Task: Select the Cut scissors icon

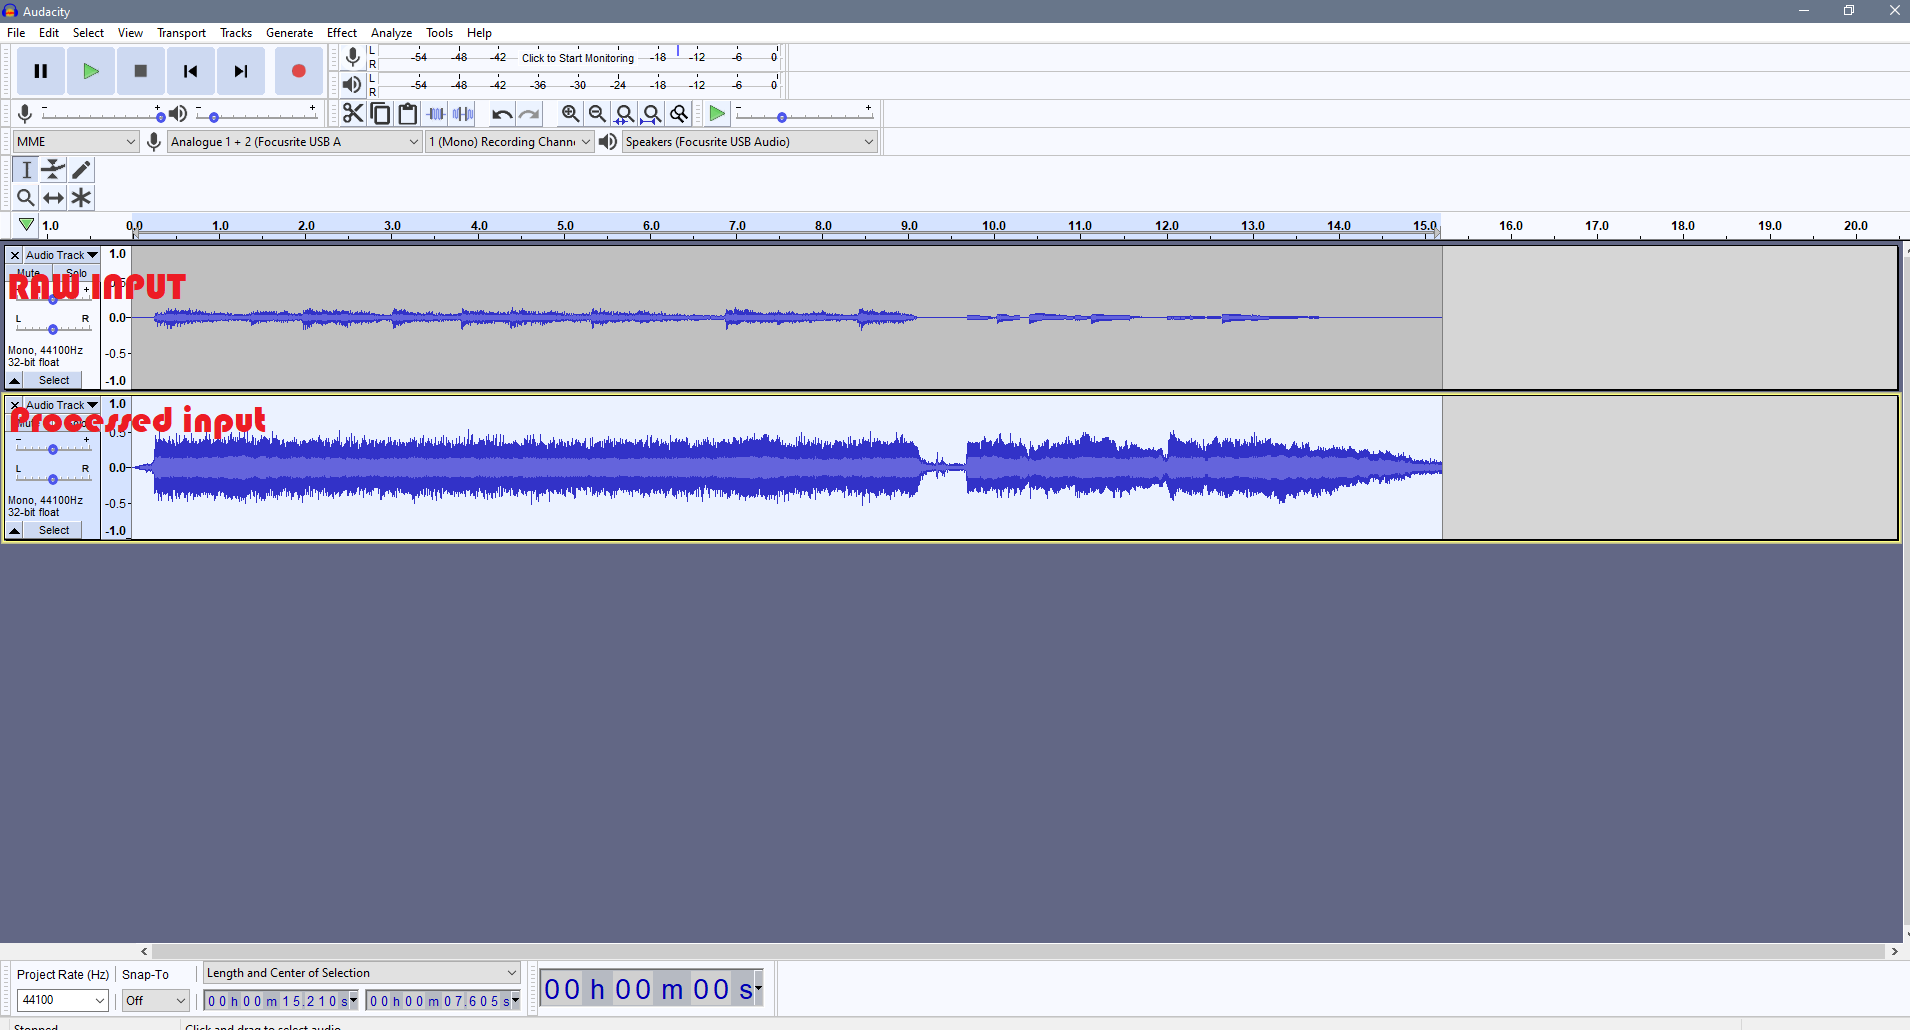Action: (353, 114)
